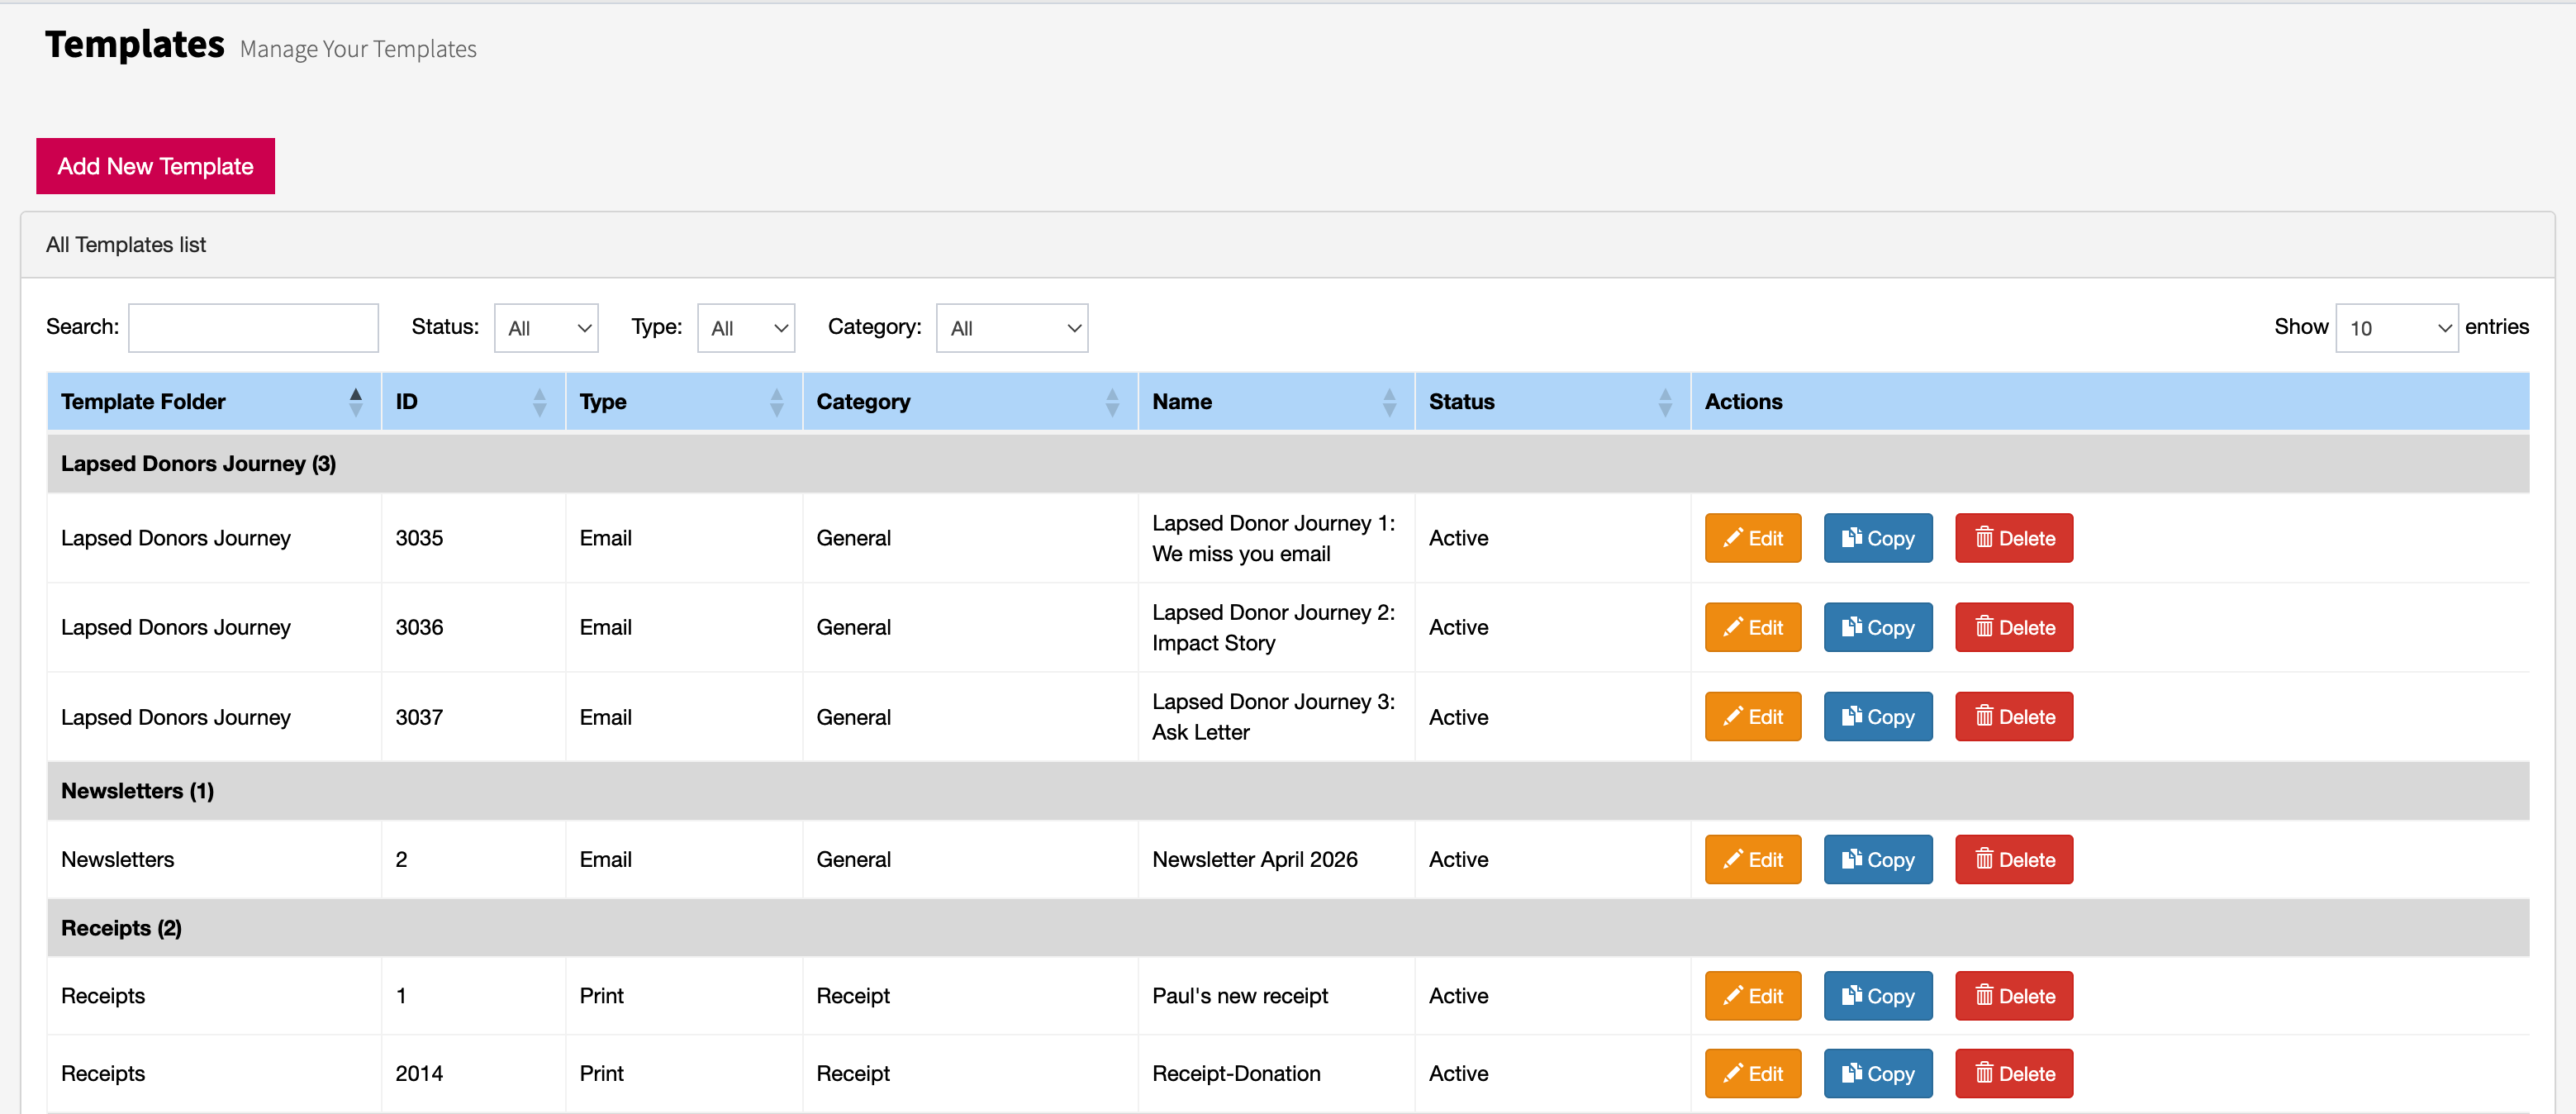
Task: Sort the ID column arrows
Action: [x=539, y=402]
